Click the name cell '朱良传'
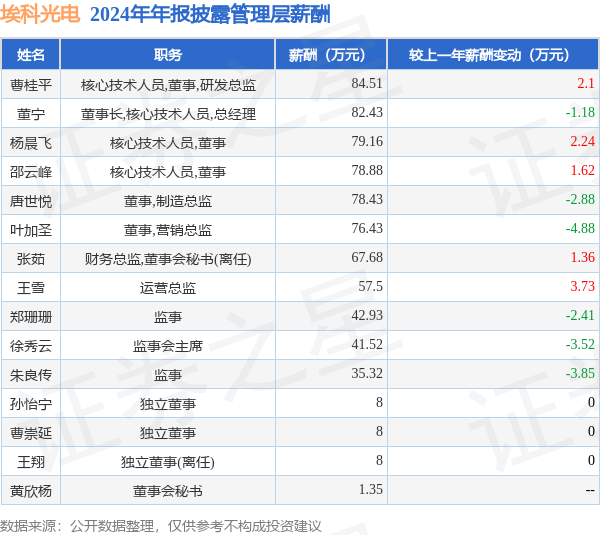This screenshot has height=535, width=600. pos(31,375)
